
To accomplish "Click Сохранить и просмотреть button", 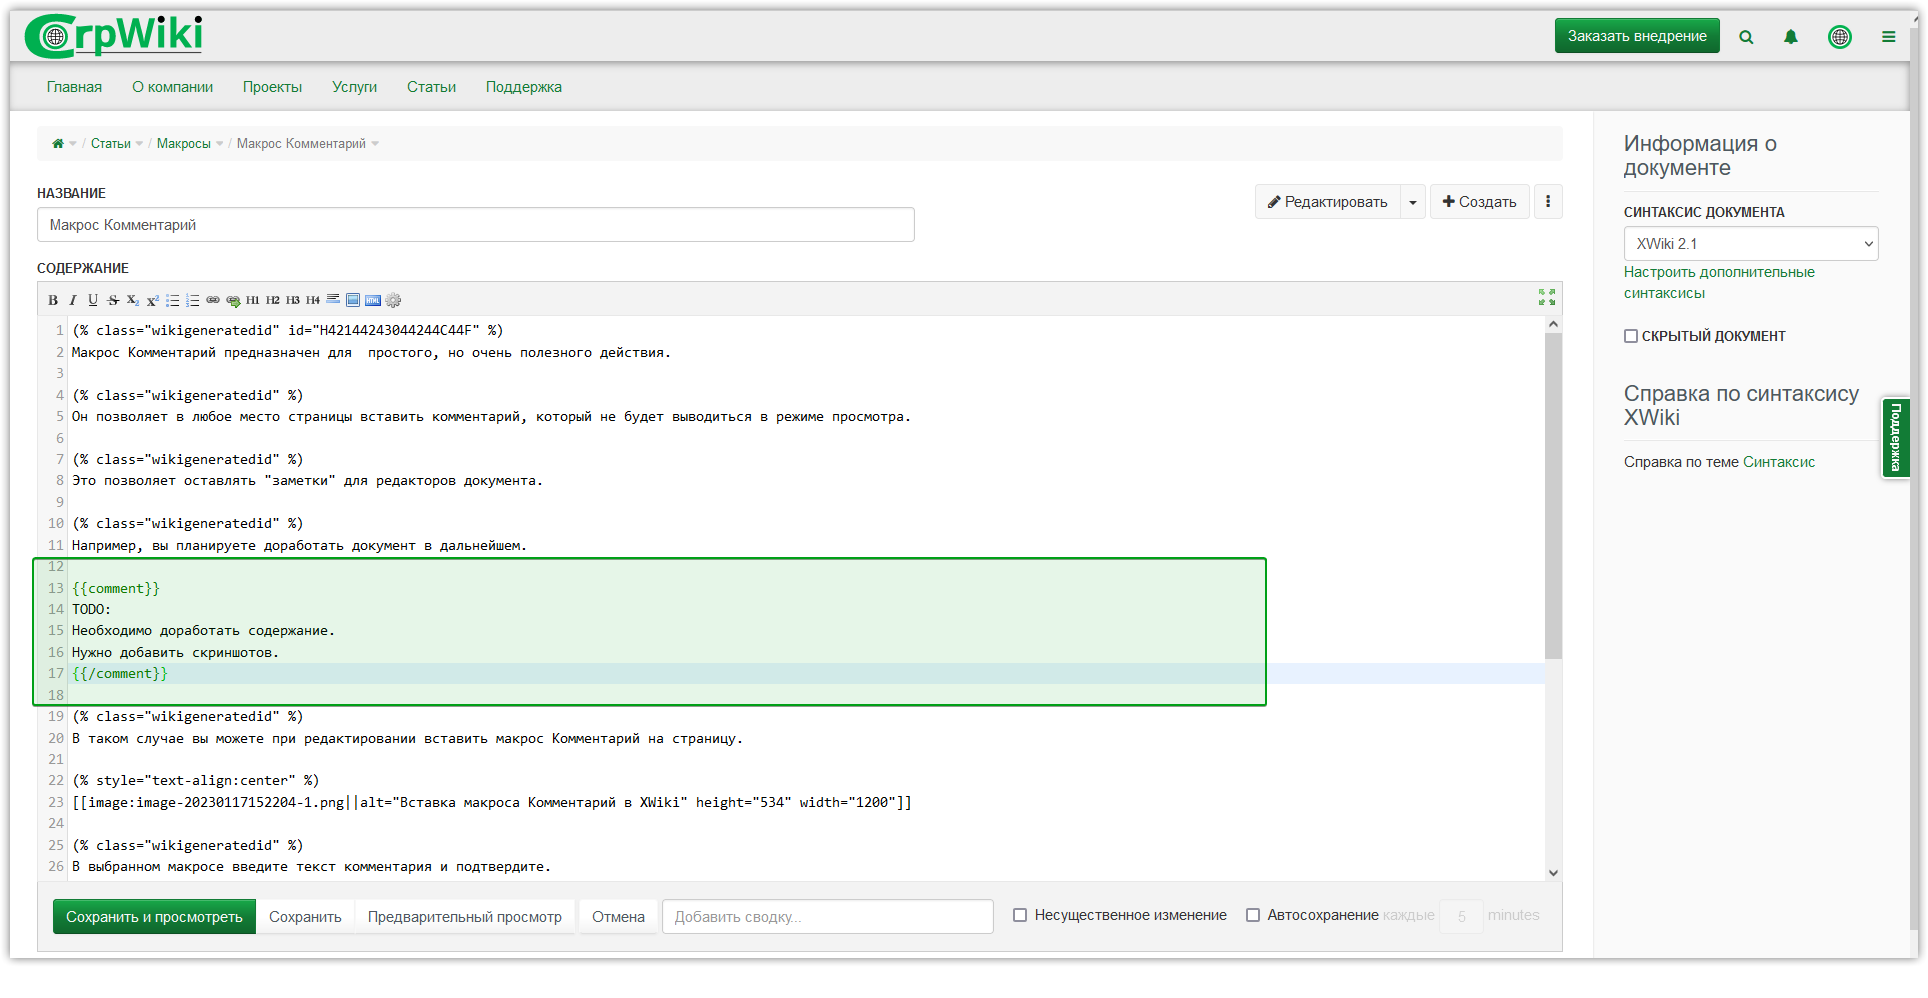I will click(154, 917).
